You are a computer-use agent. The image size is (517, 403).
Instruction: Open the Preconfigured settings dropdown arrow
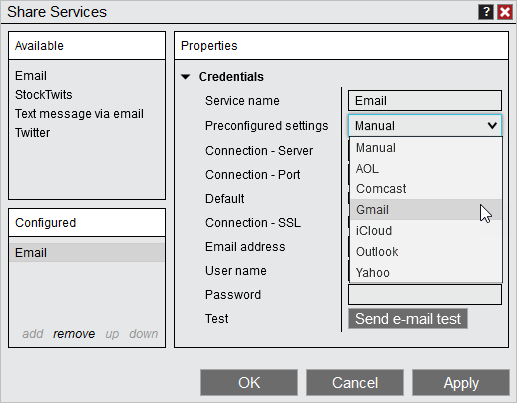(x=492, y=126)
